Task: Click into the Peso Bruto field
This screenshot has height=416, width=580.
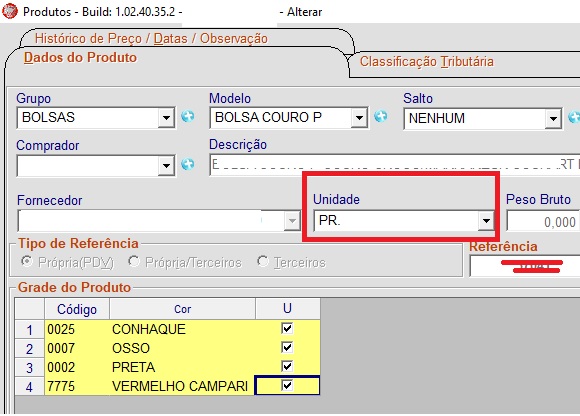Action: coord(542,221)
